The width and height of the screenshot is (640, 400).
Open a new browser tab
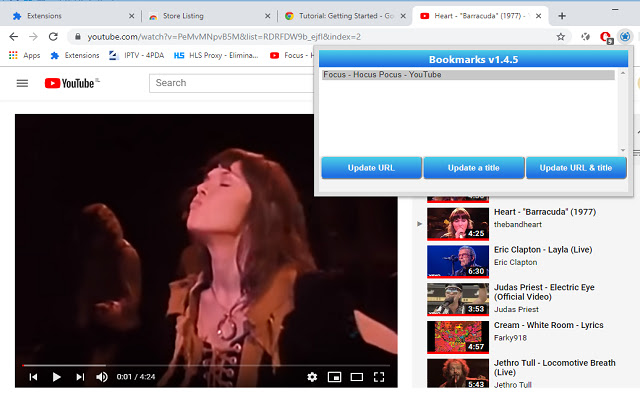[x=562, y=16]
